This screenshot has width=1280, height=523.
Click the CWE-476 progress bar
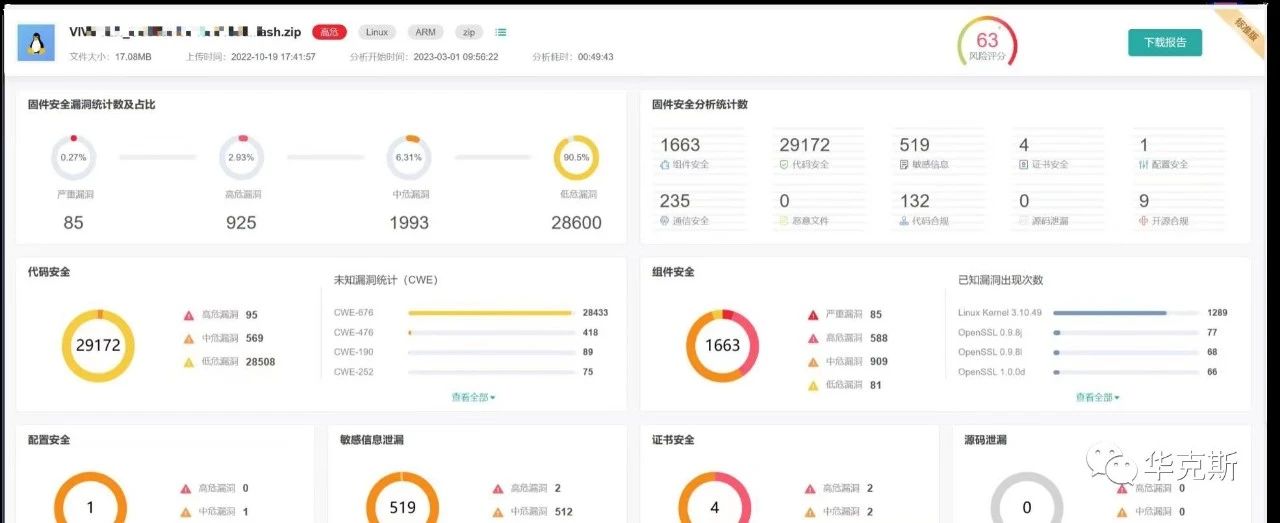[490, 332]
